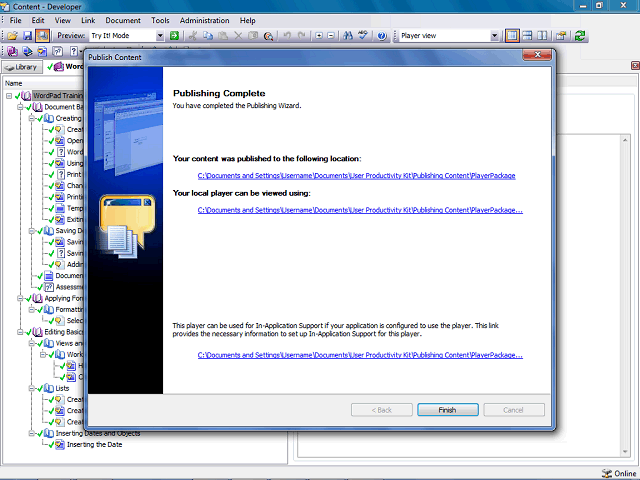Collapse the Document Basics module node

pos(20,107)
